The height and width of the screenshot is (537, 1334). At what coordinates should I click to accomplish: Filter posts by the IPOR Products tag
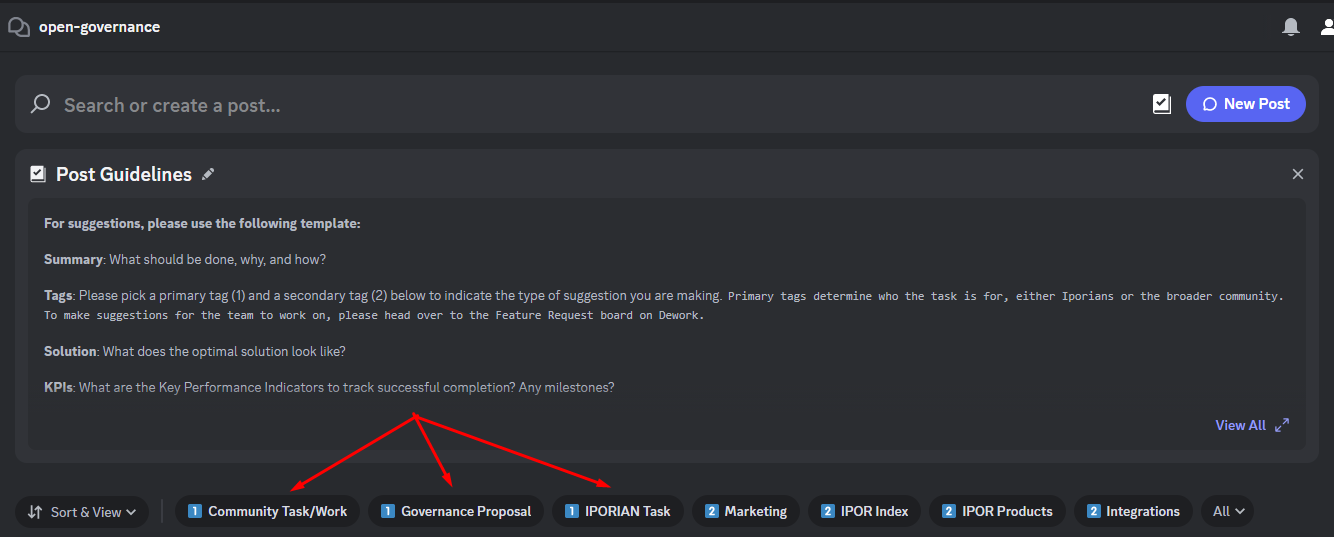[x=998, y=511]
